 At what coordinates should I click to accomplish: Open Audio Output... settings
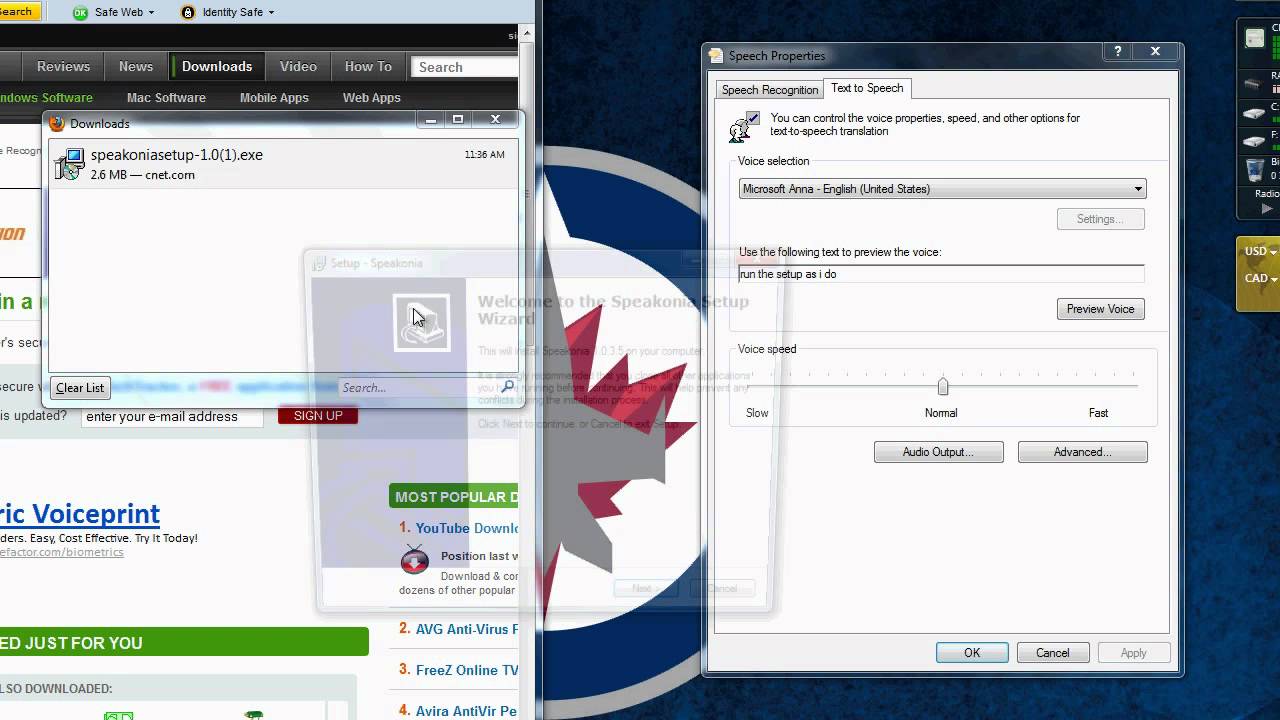tap(938, 452)
